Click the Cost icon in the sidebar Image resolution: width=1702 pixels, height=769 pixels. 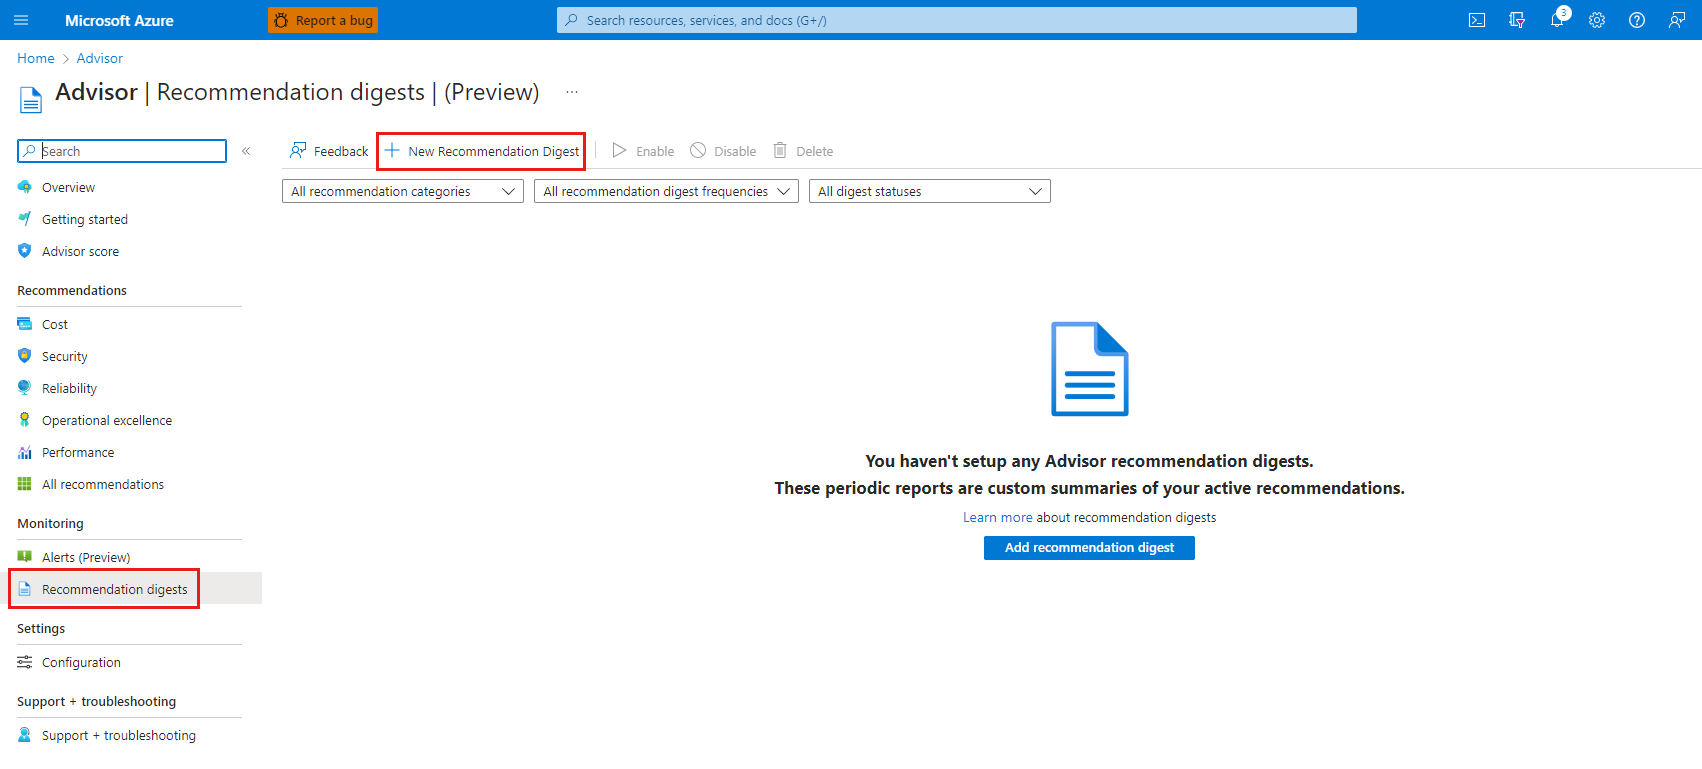click(x=25, y=324)
